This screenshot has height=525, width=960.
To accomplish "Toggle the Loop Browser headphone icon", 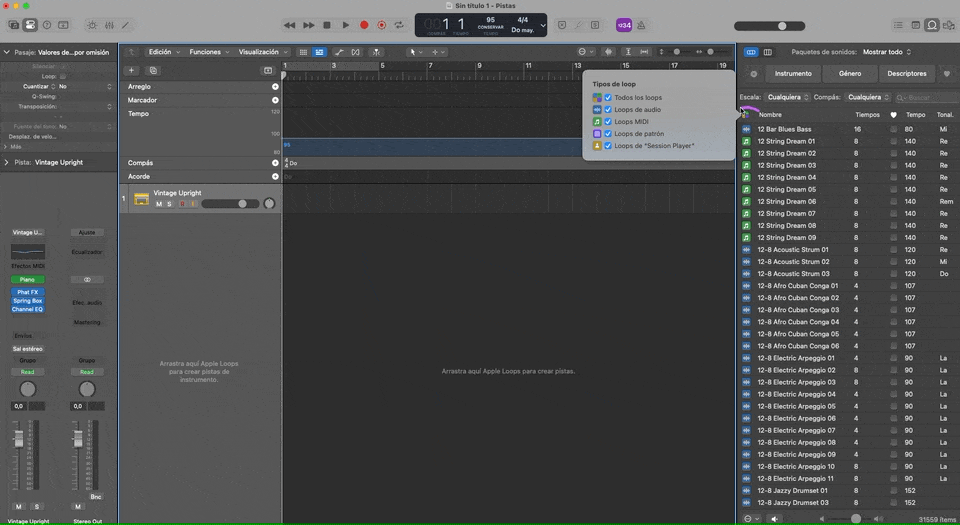I will coord(932,25).
